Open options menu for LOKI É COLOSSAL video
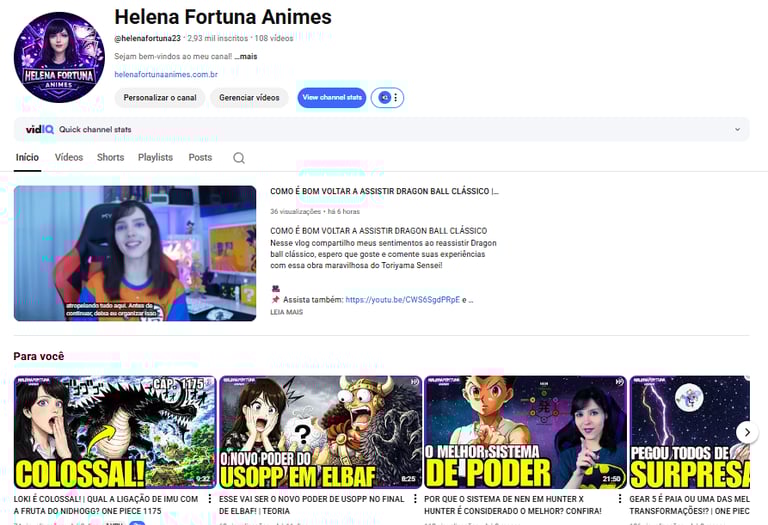Image resolution: width=768 pixels, height=525 pixels. click(210, 499)
